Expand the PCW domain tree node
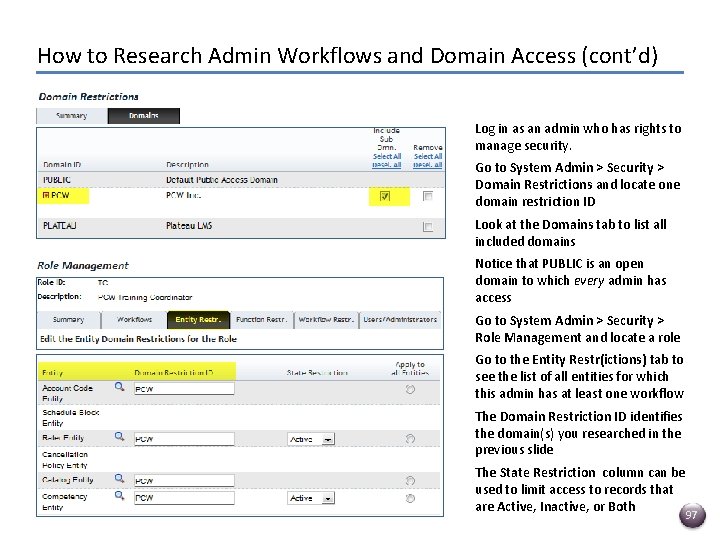 [45, 195]
